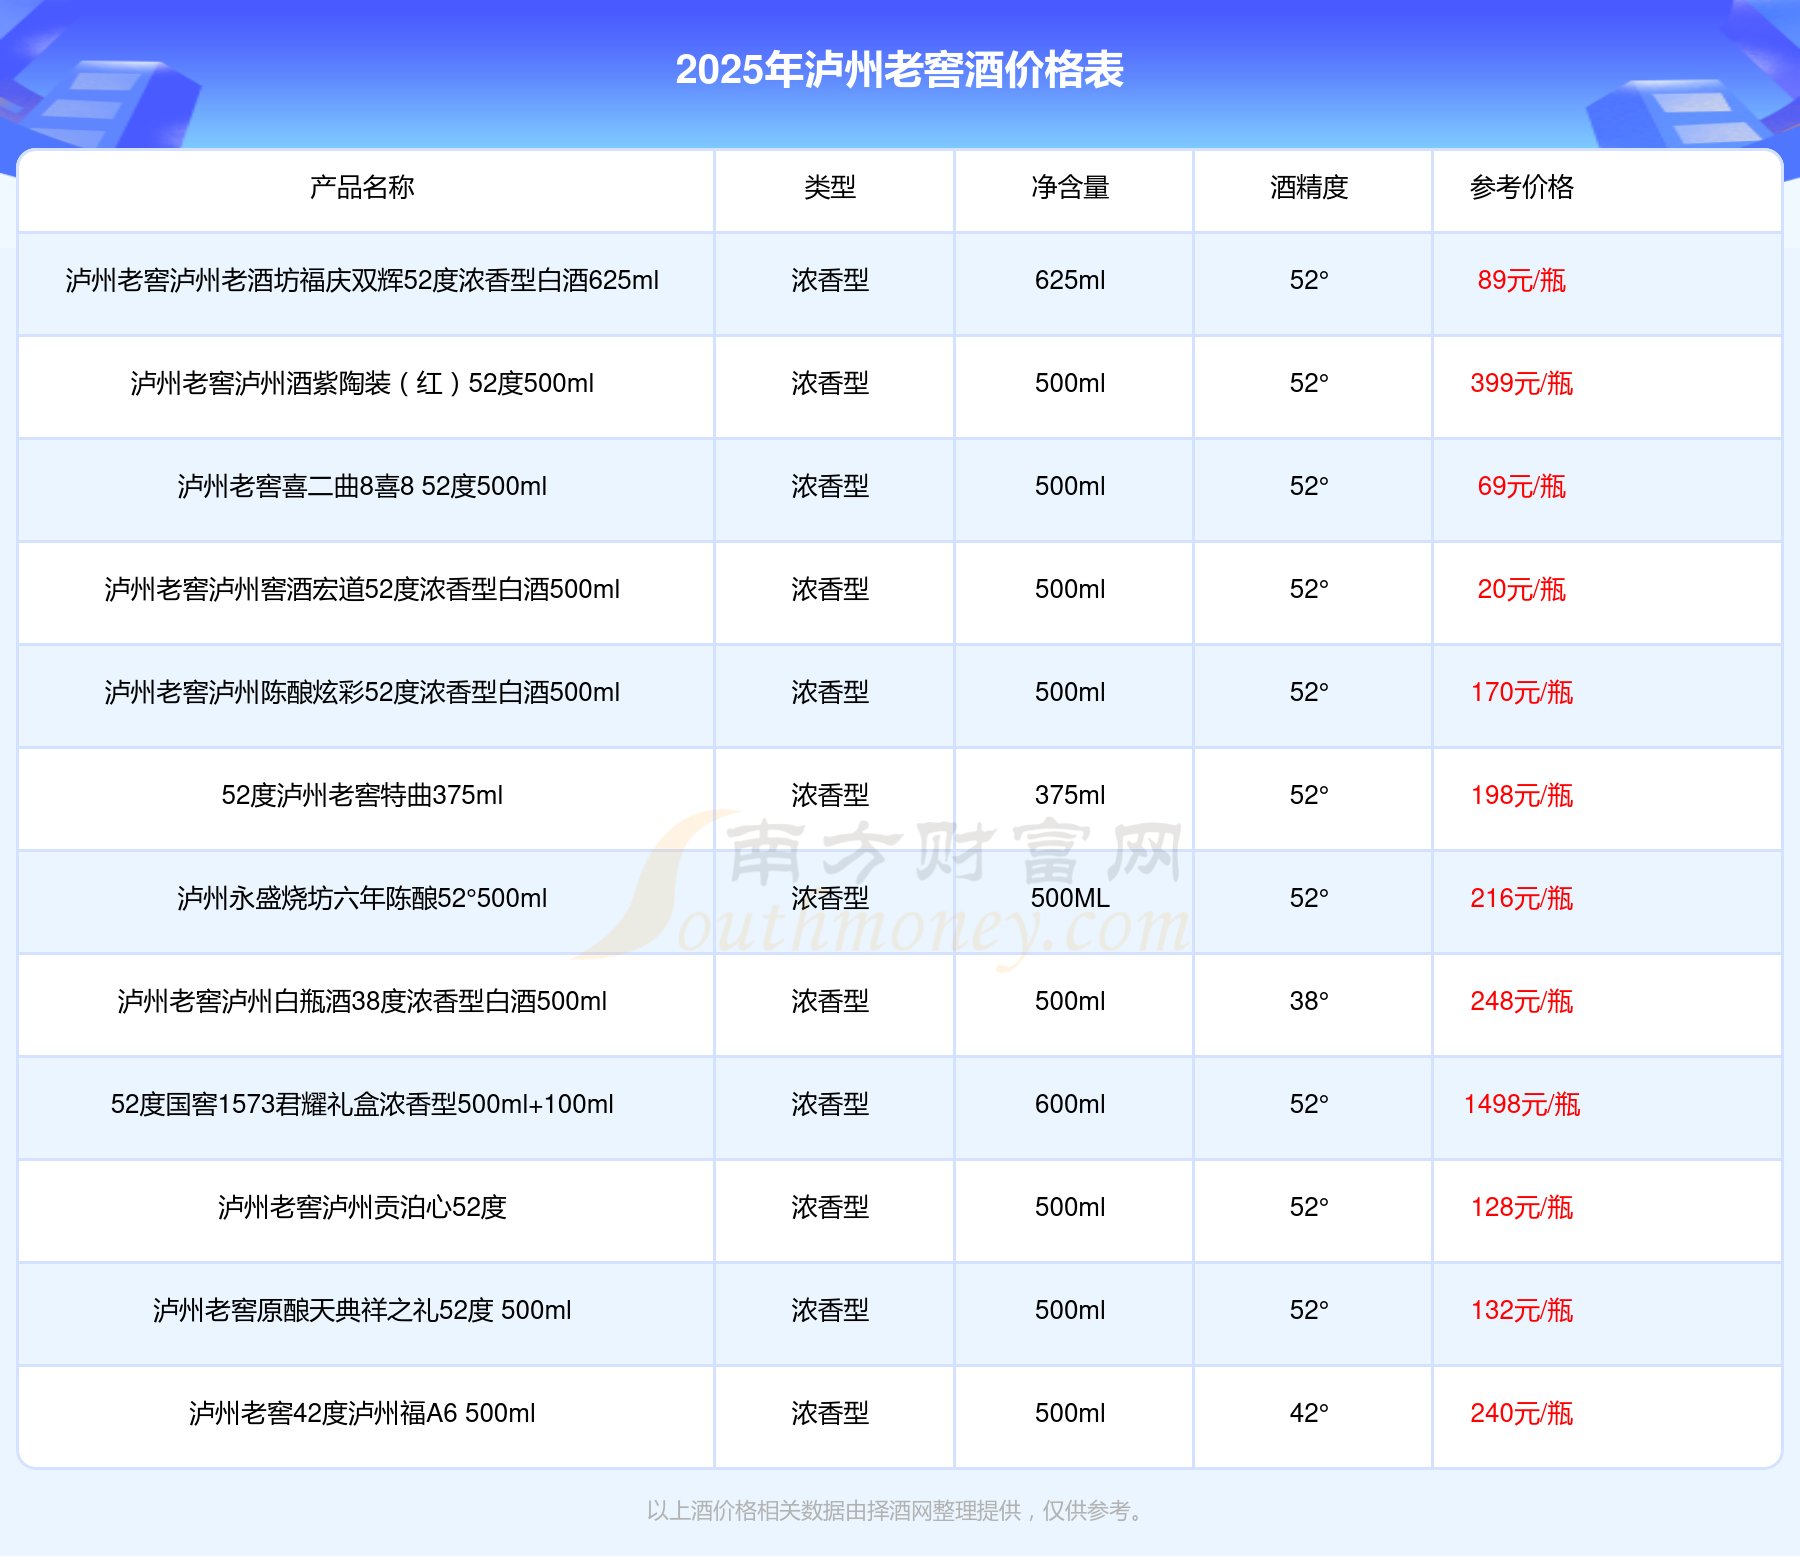Click product 52度国窖1573君耀礼盒浓香型500ml+100ml
Viewport: 1800px width, 1560px height.
(362, 1104)
